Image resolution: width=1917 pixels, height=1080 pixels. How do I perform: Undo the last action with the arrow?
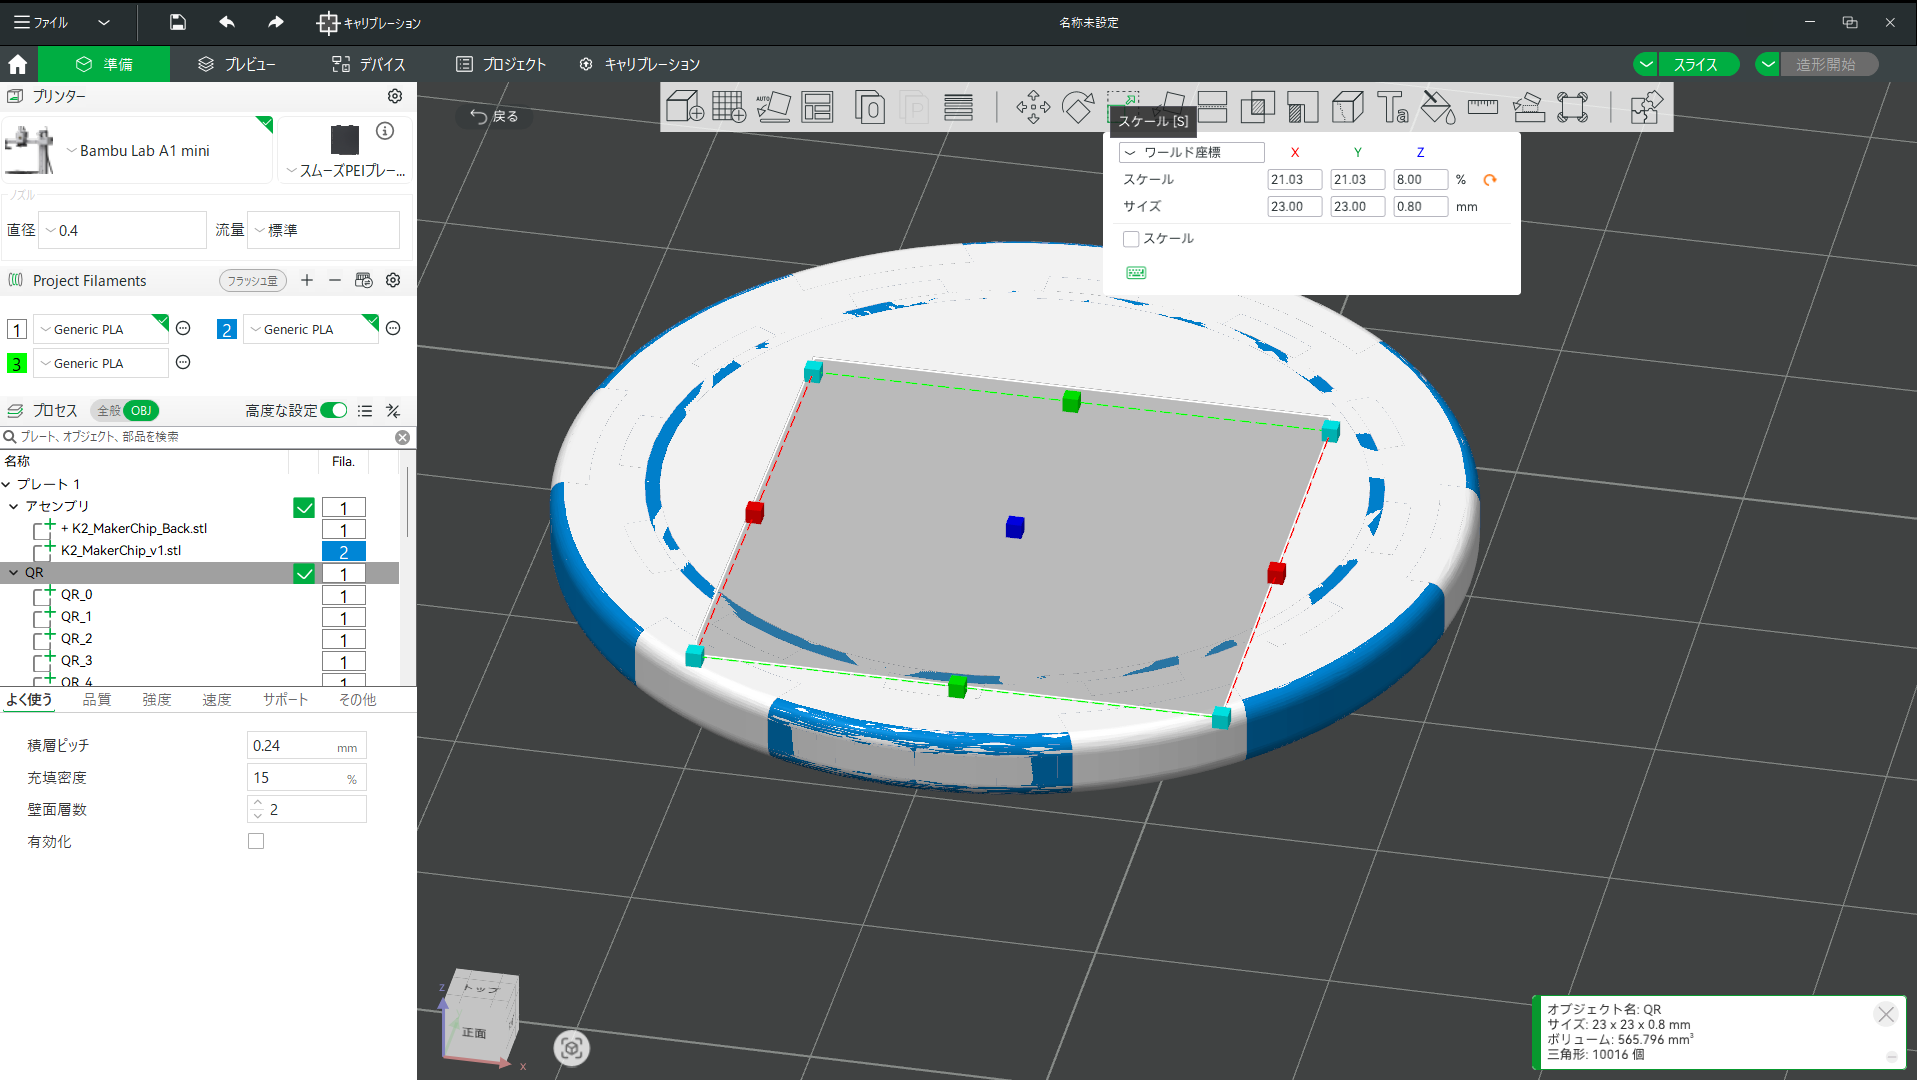(227, 22)
